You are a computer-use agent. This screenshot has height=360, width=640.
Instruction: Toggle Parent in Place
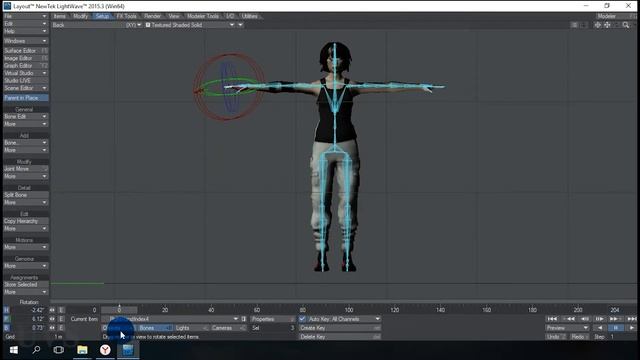point(26,98)
